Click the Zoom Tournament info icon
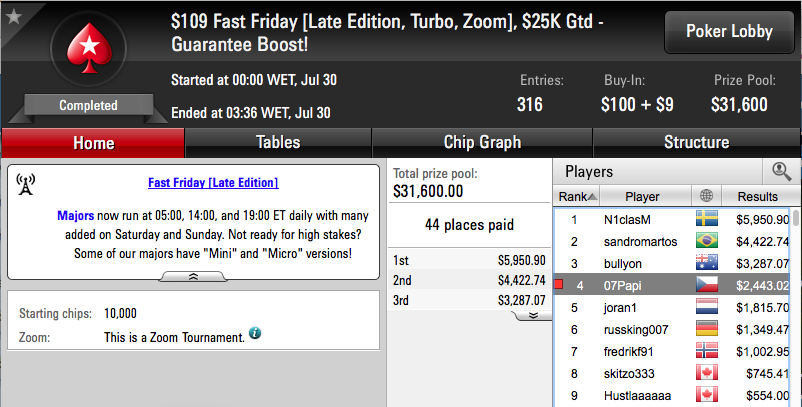802x407 pixels. coord(255,333)
